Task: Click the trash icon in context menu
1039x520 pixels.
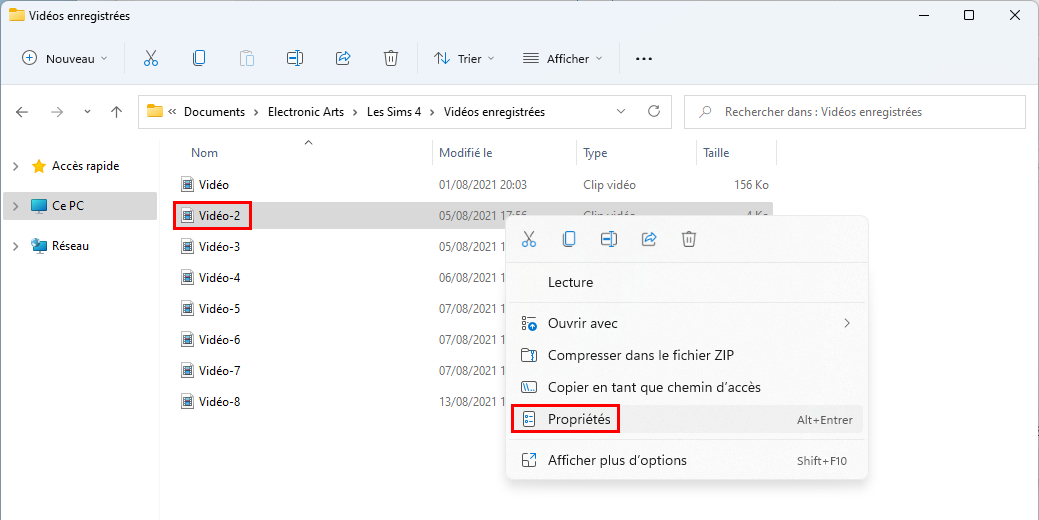Action: [689, 238]
